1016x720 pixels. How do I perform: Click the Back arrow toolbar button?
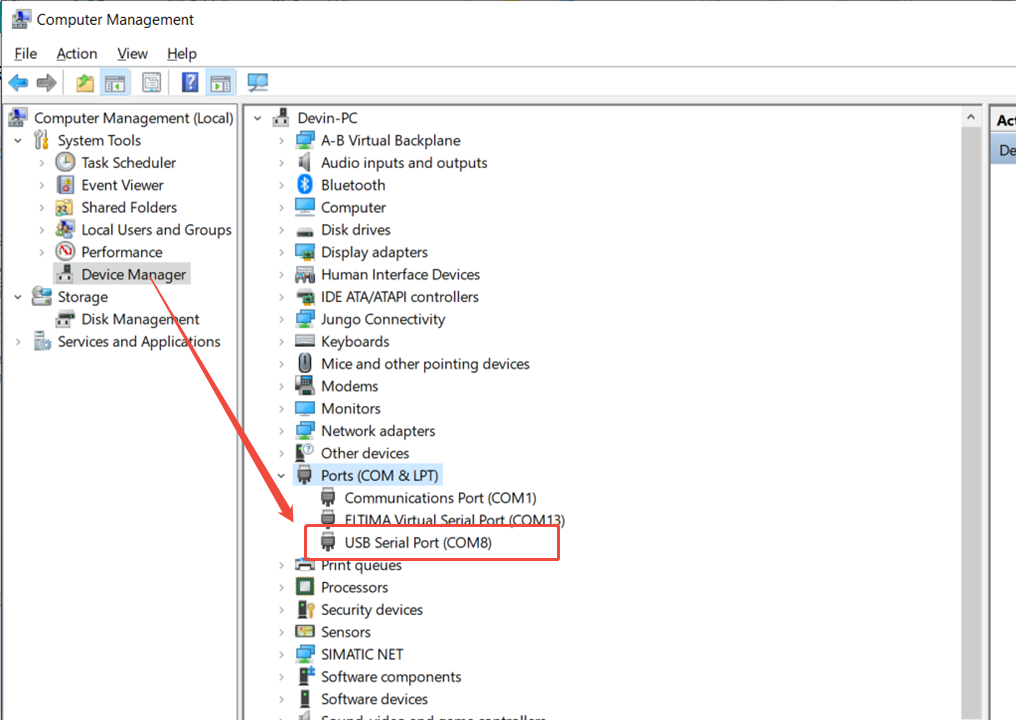[18, 83]
